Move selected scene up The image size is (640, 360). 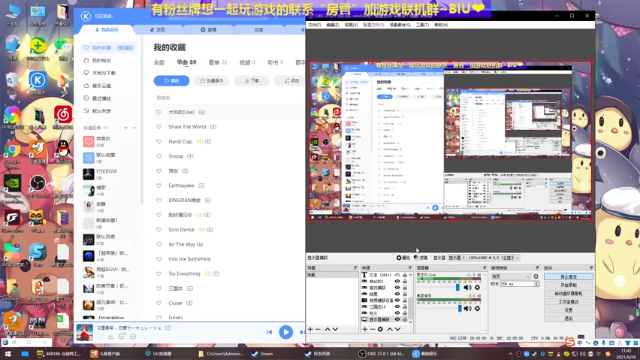pos(327,329)
